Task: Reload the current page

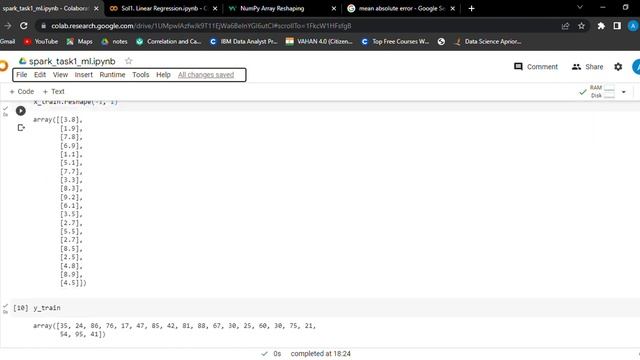Action: (x=24, y=26)
